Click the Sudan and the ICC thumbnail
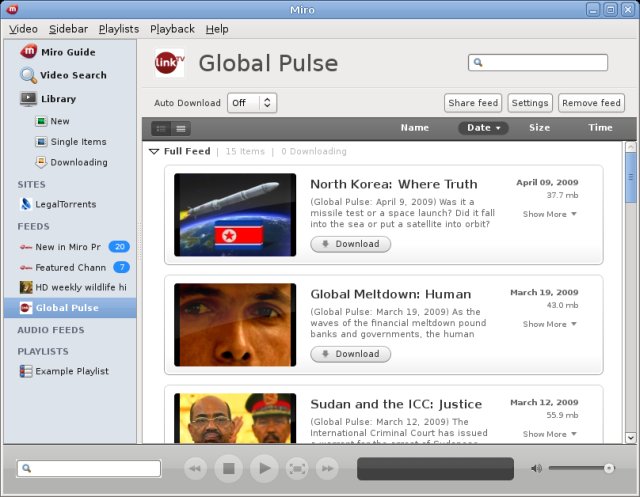640x497 pixels. [x=235, y=418]
